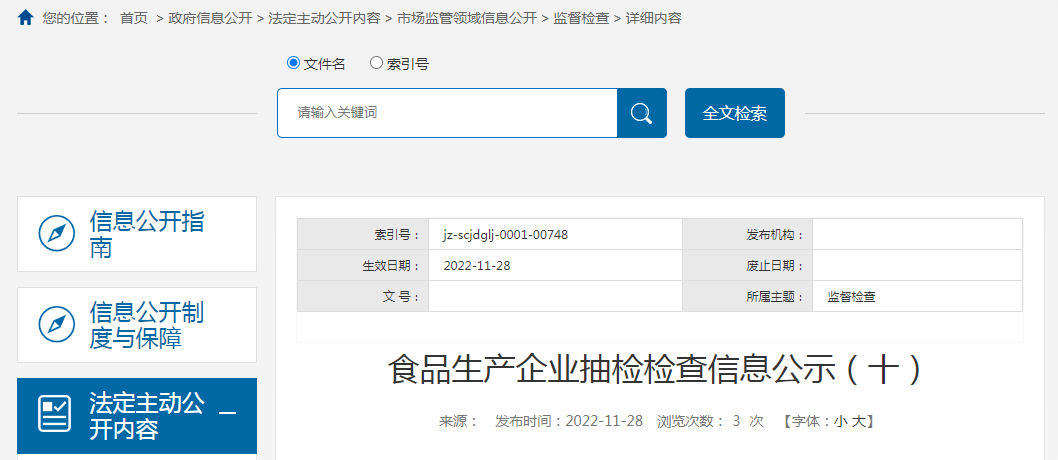Open 市场监管领域信息公开 breadcrumb link
The height and width of the screenshot is (460, 1058).
pyautogui.click(x=466, y=18)
